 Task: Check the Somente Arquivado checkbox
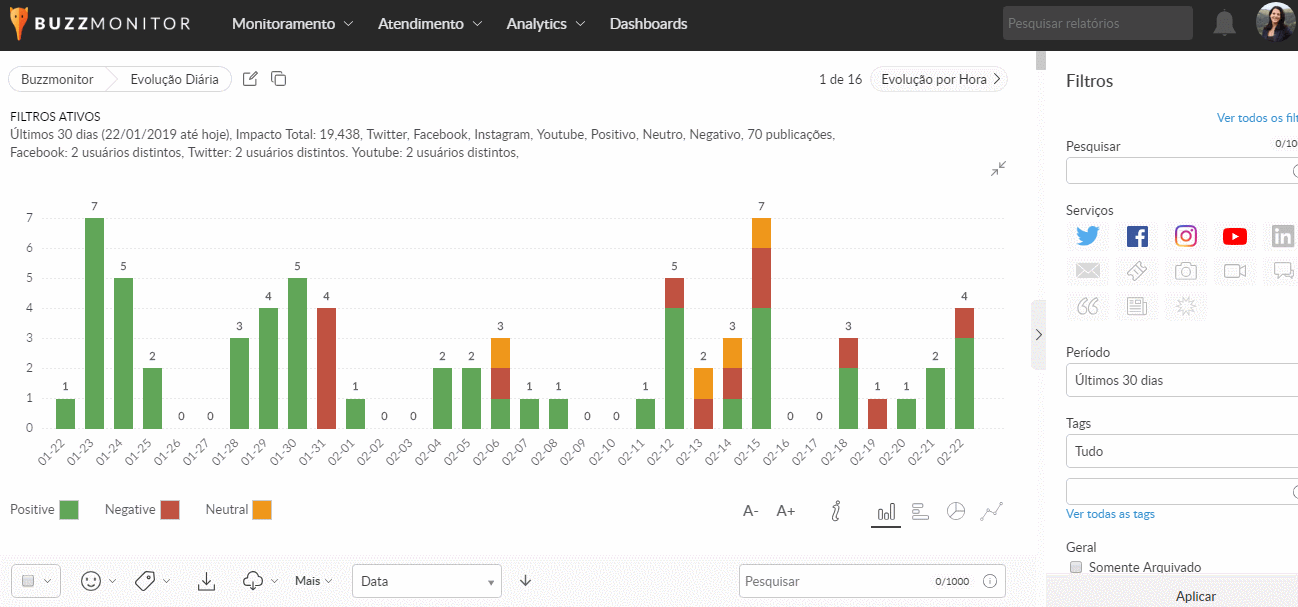click(1076, 567)
